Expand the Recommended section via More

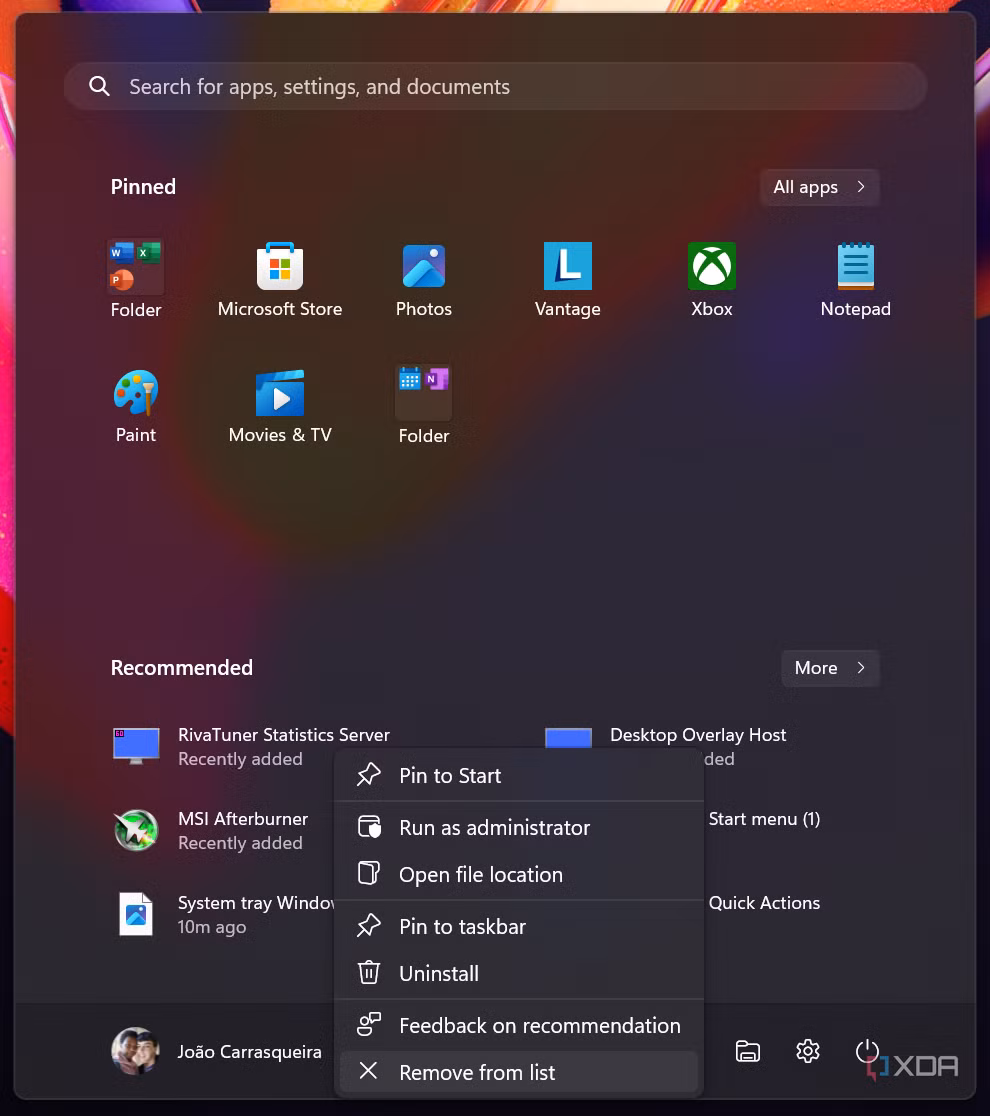tap(828, 667)
